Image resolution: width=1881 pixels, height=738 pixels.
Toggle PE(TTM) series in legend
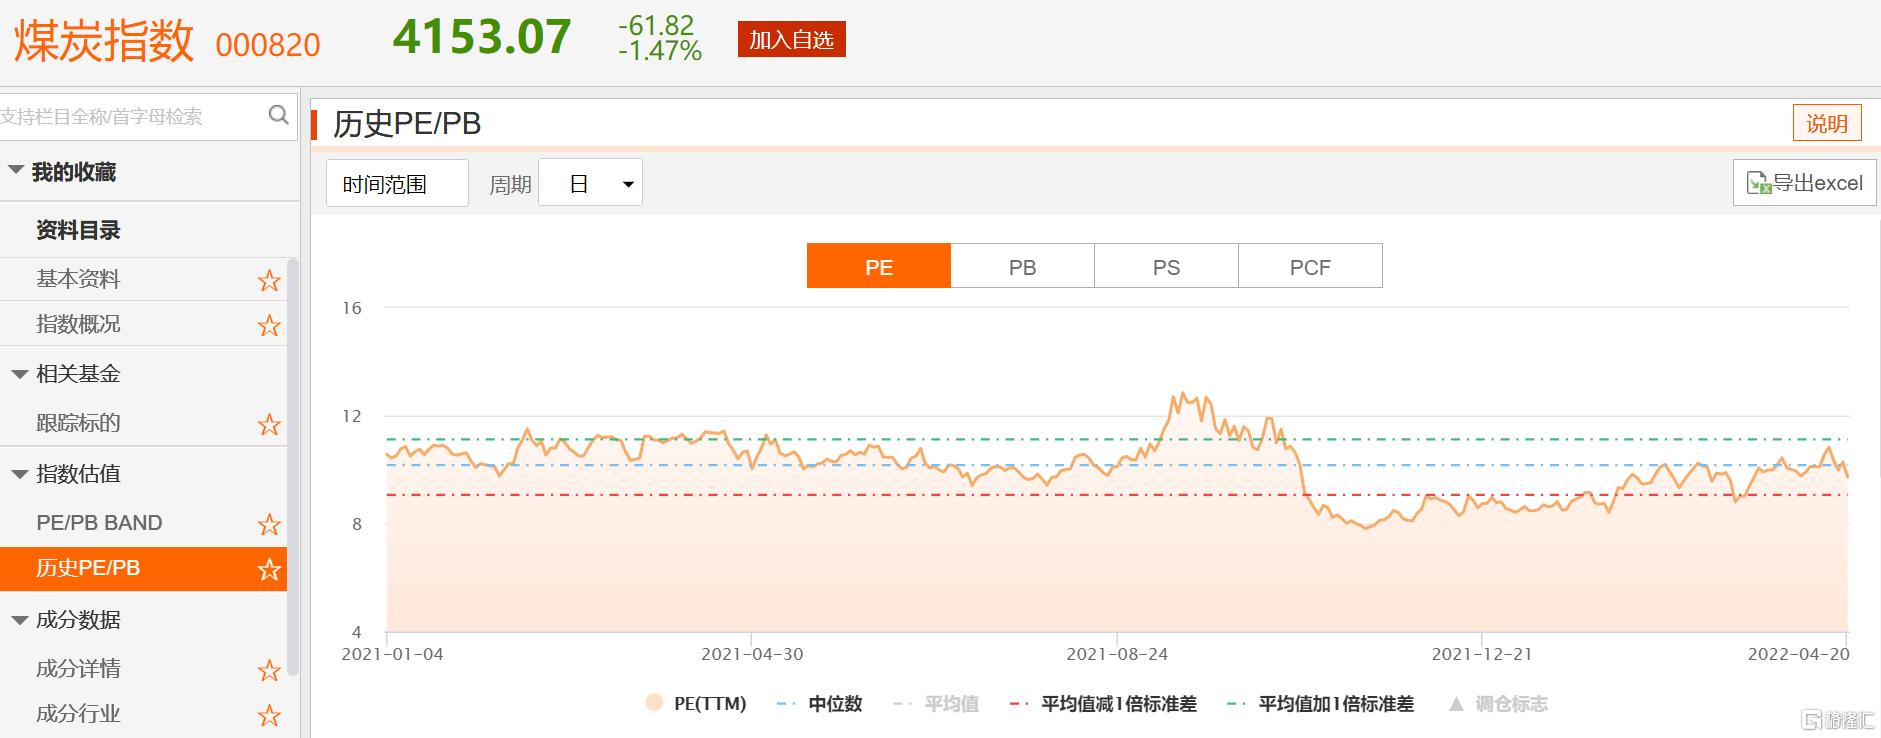696,703
